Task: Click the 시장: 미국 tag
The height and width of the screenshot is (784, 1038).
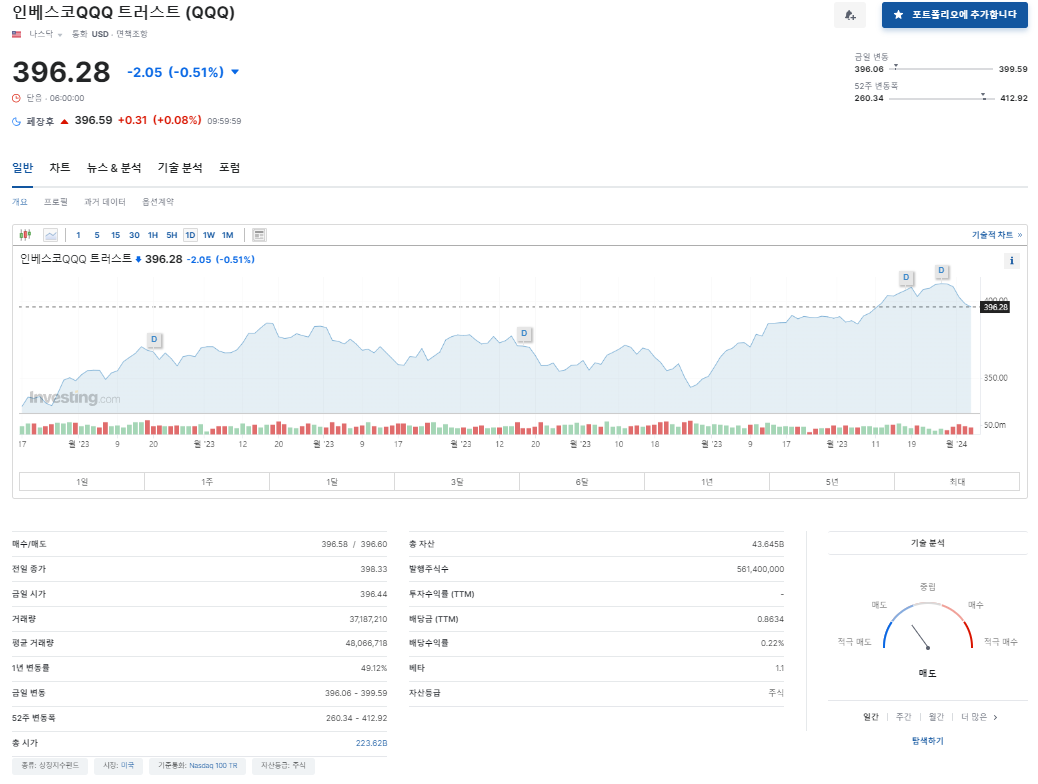Action: 118,765
